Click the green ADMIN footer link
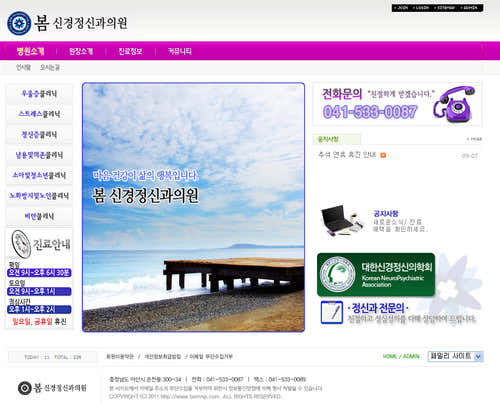The height and width of the screenshot is (404, 500). [411, 356]
